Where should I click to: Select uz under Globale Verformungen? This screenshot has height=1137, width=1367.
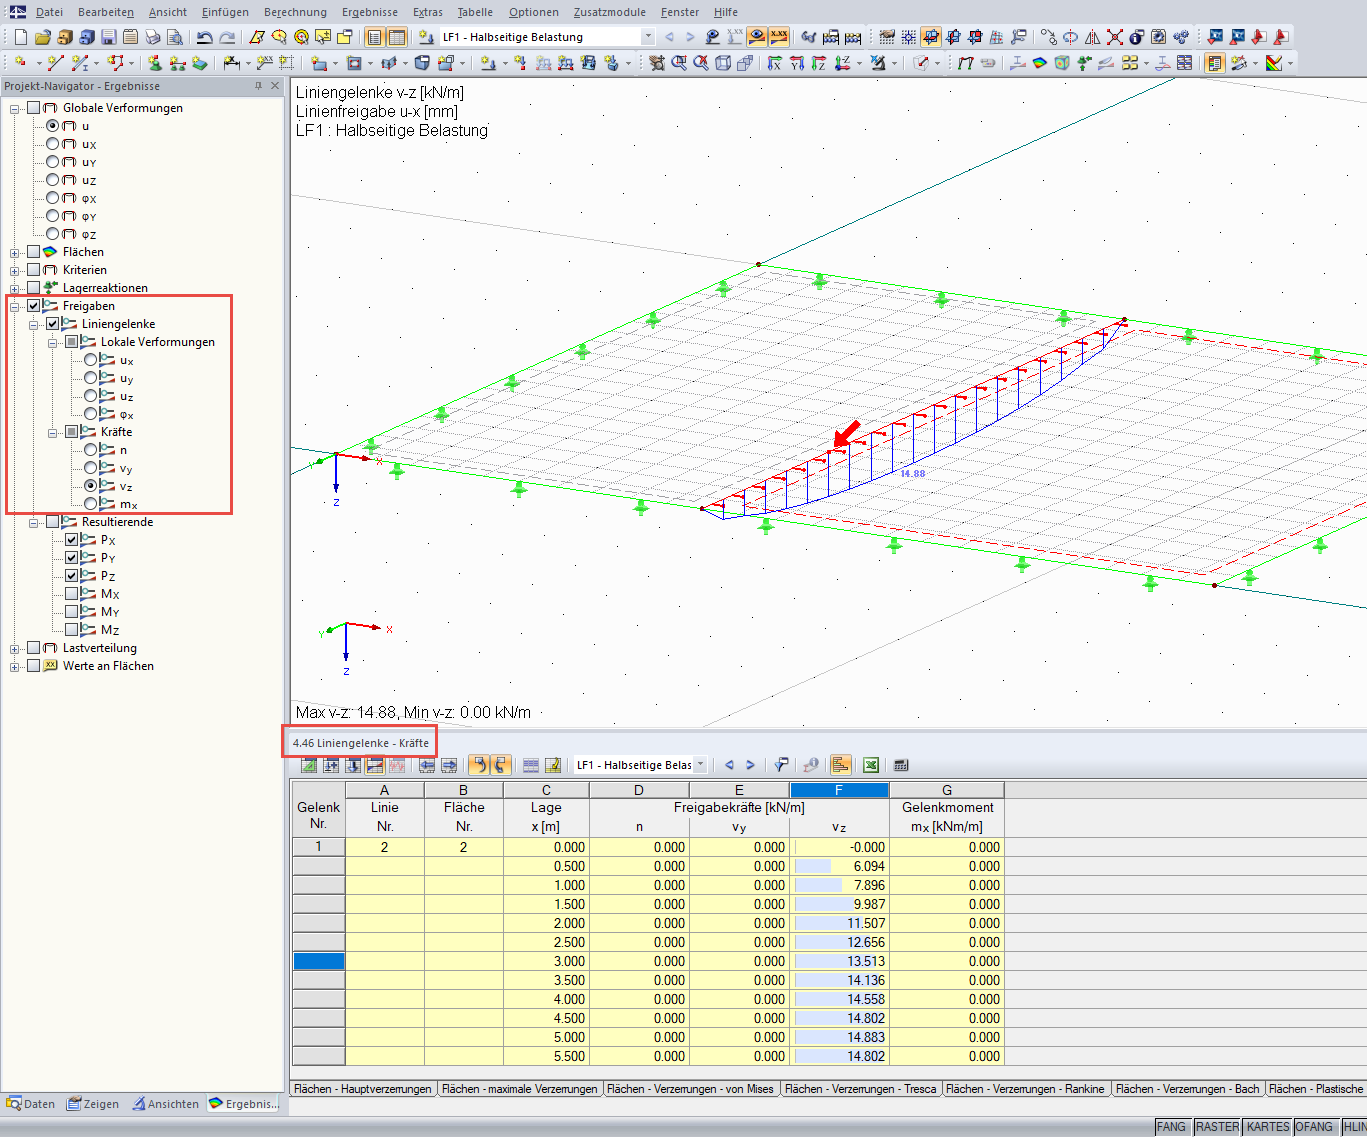pos(53,180)
